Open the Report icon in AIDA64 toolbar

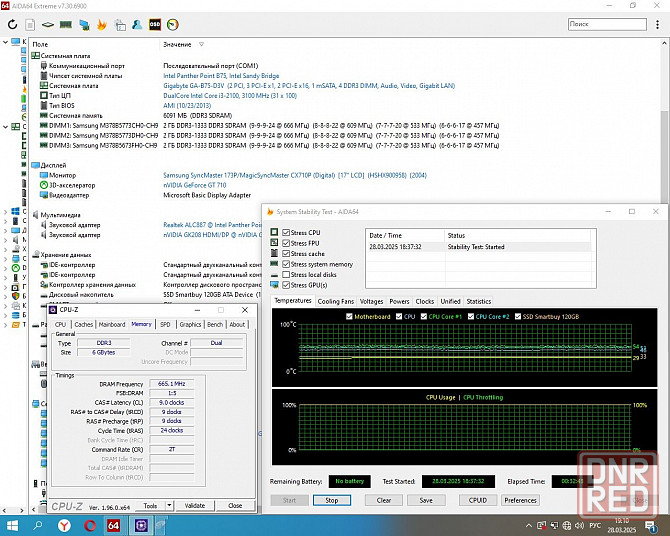(30, 25)
